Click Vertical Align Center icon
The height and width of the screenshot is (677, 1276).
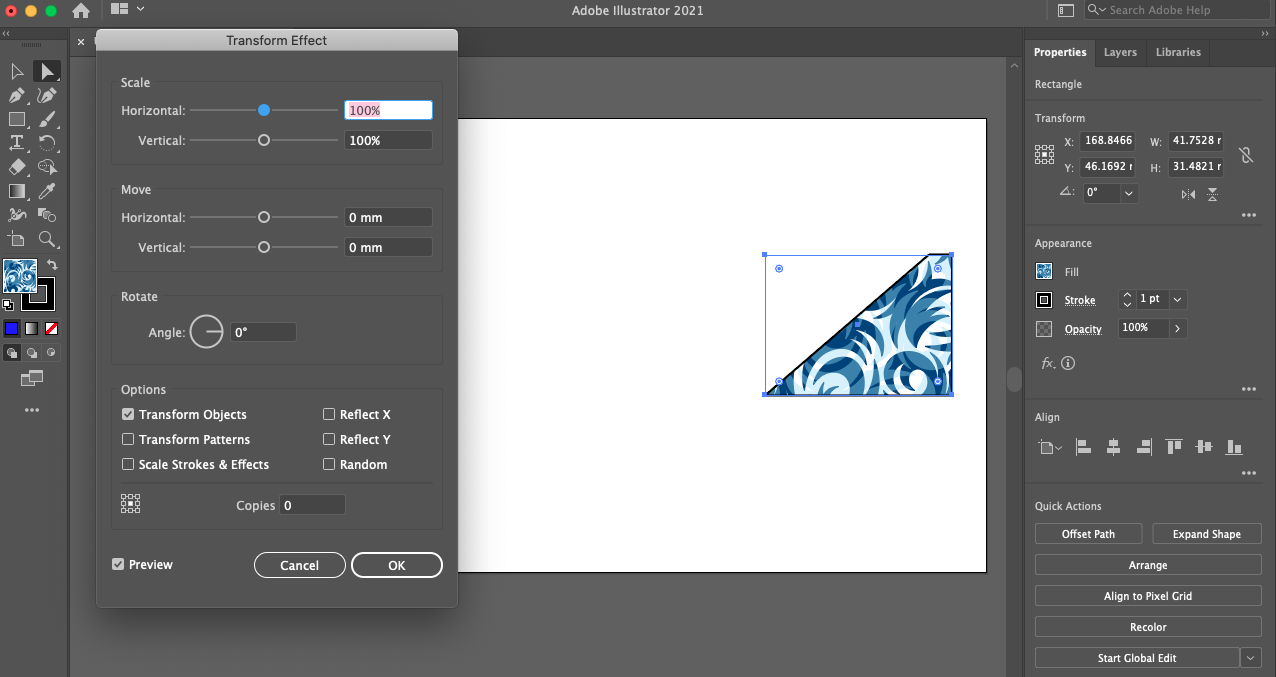coord(1204,447)
